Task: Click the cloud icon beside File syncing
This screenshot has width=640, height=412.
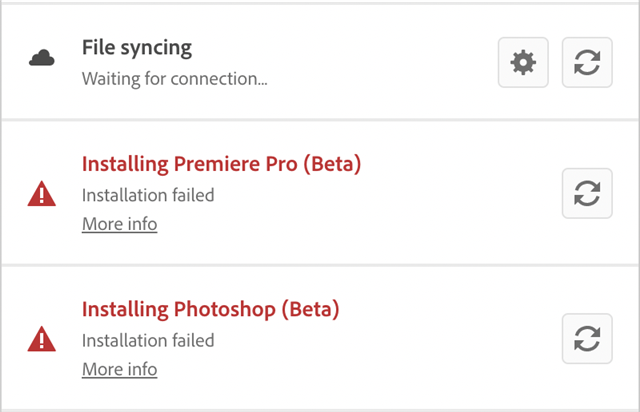Action: [x=42, y=58]
